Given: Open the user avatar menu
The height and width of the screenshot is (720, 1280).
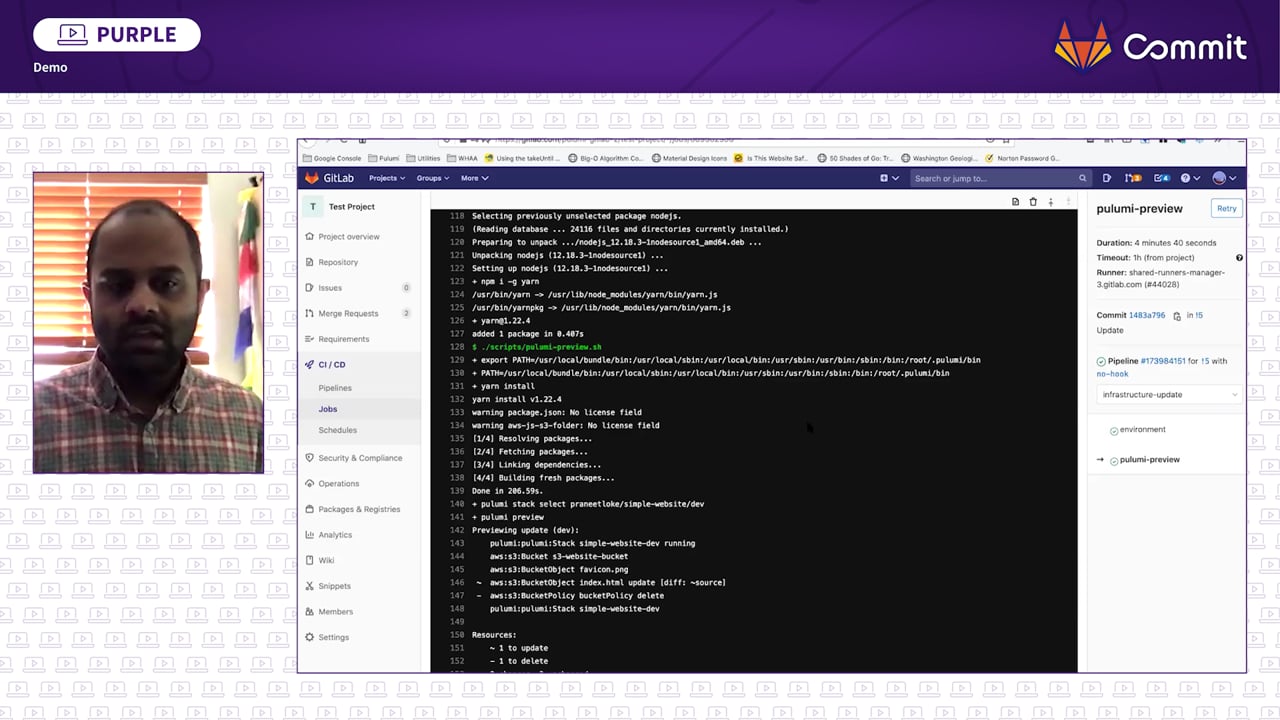Looking at the screenshot, I should pyautogui.click(x=1224, y=178).
